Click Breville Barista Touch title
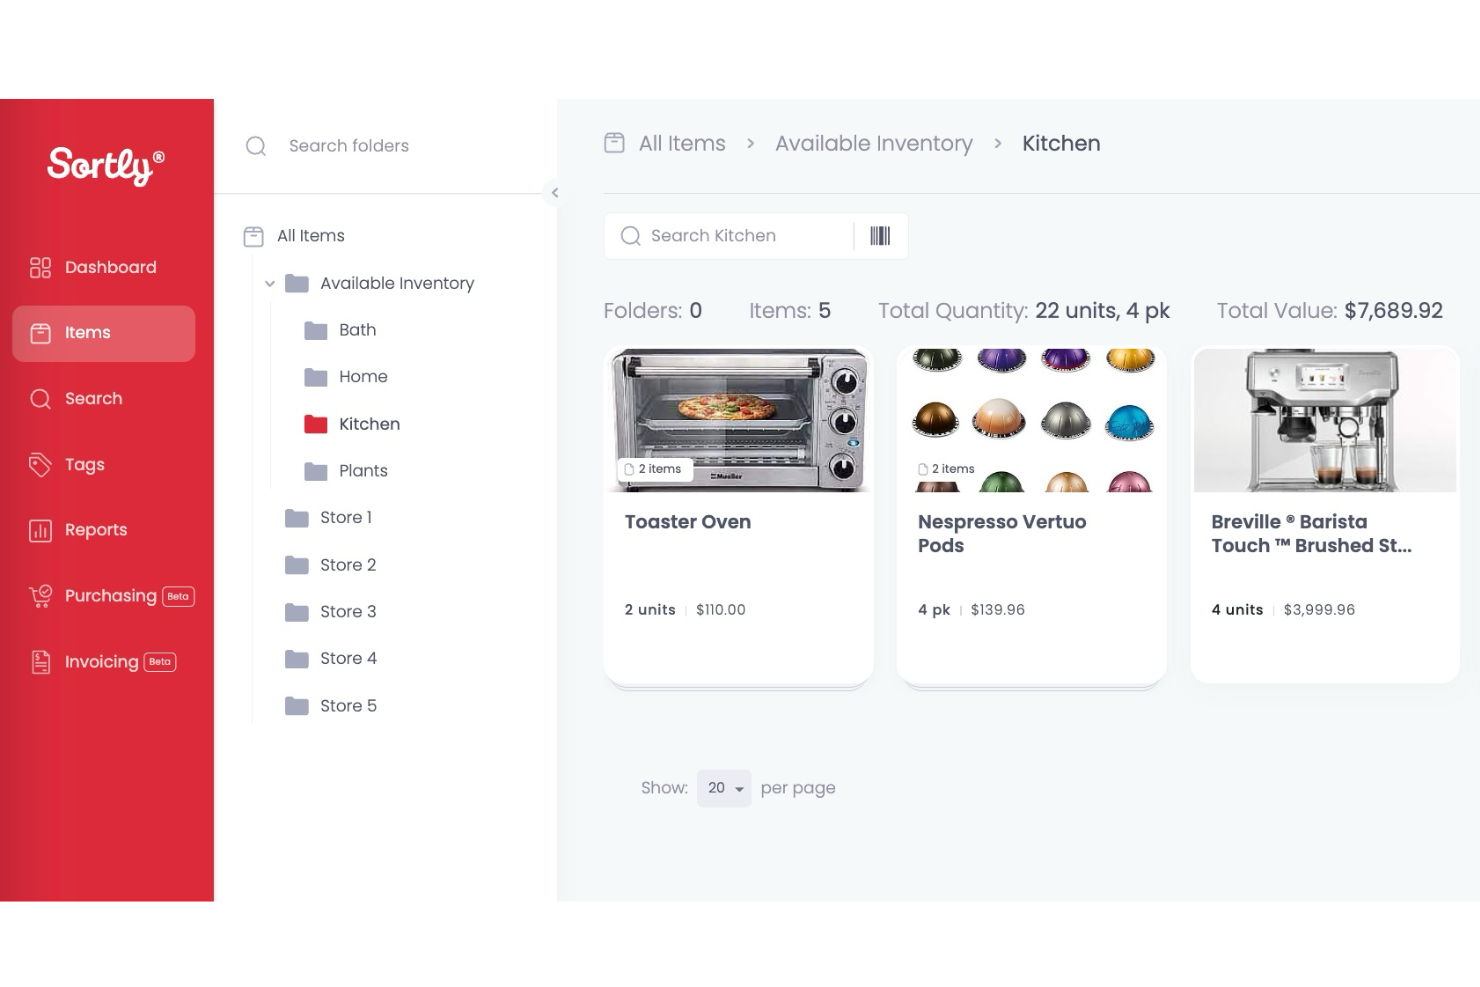 (x=1312, y=534)
